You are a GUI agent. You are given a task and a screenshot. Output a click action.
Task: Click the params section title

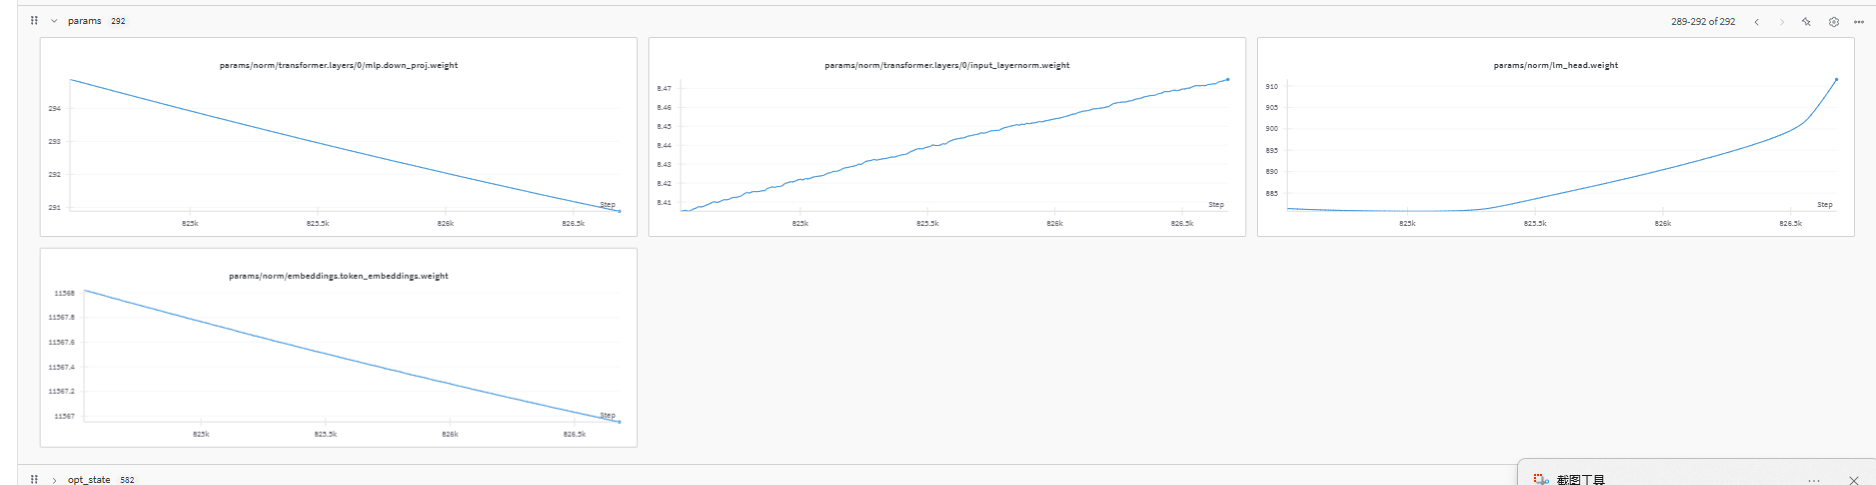point(84,21)
